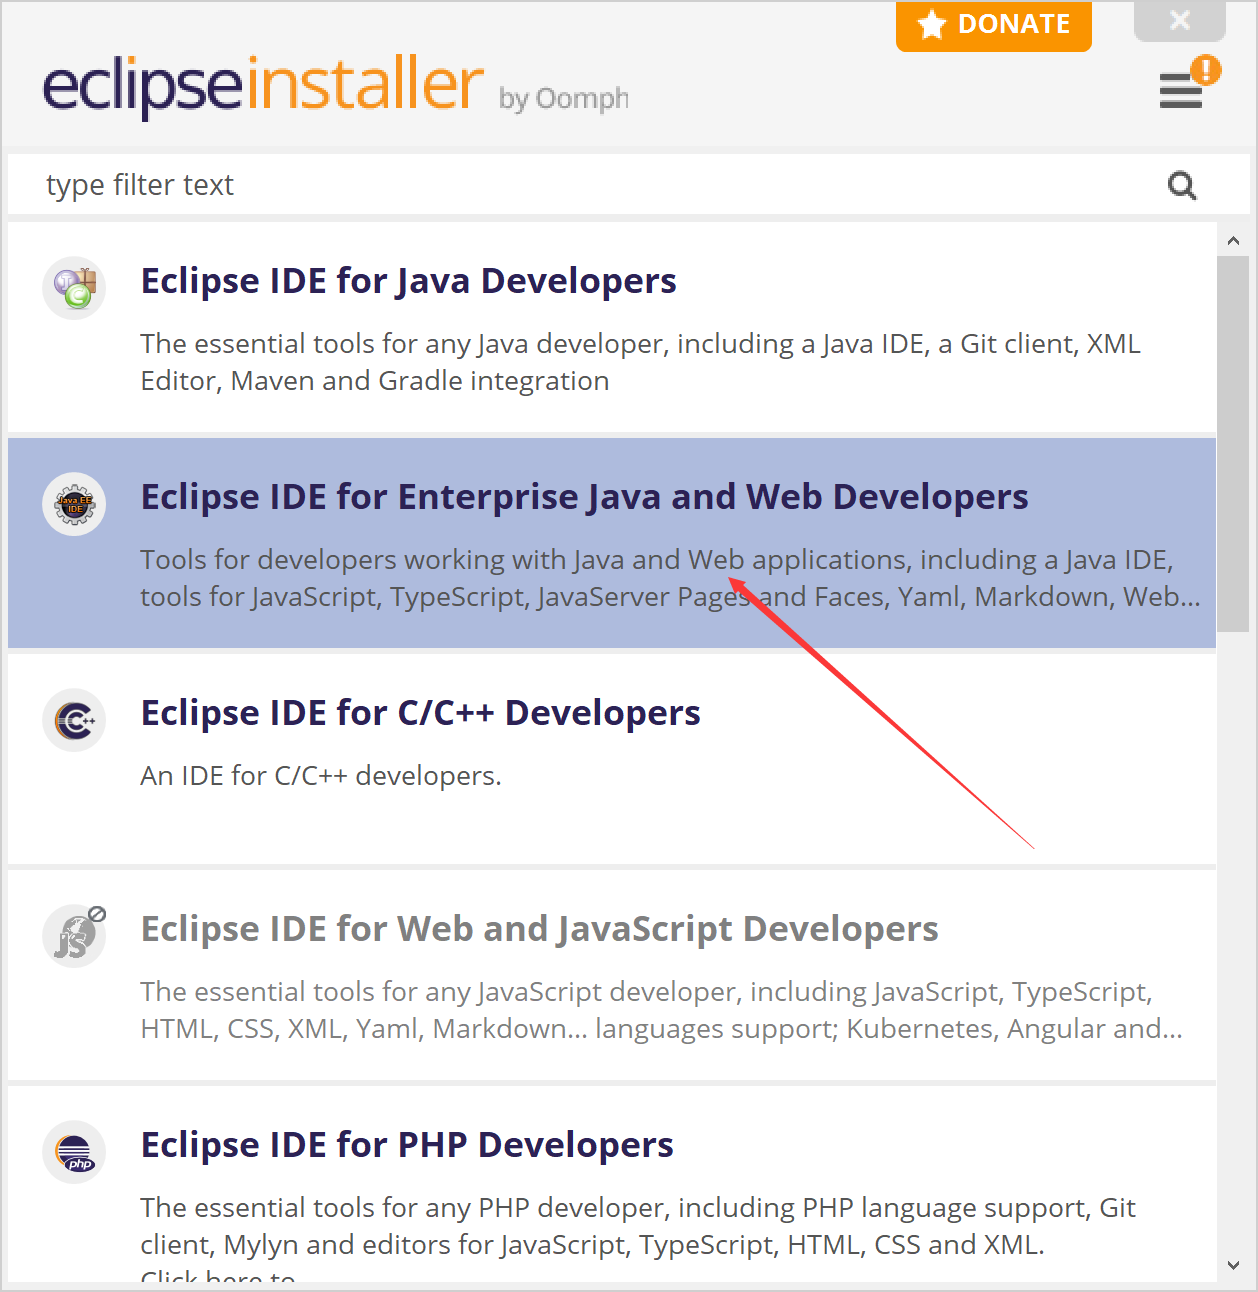Click the C/C++ Developers product icon
Image resolution: width=1258 pixels, height=1292 pixels.
tap(73, 720)
